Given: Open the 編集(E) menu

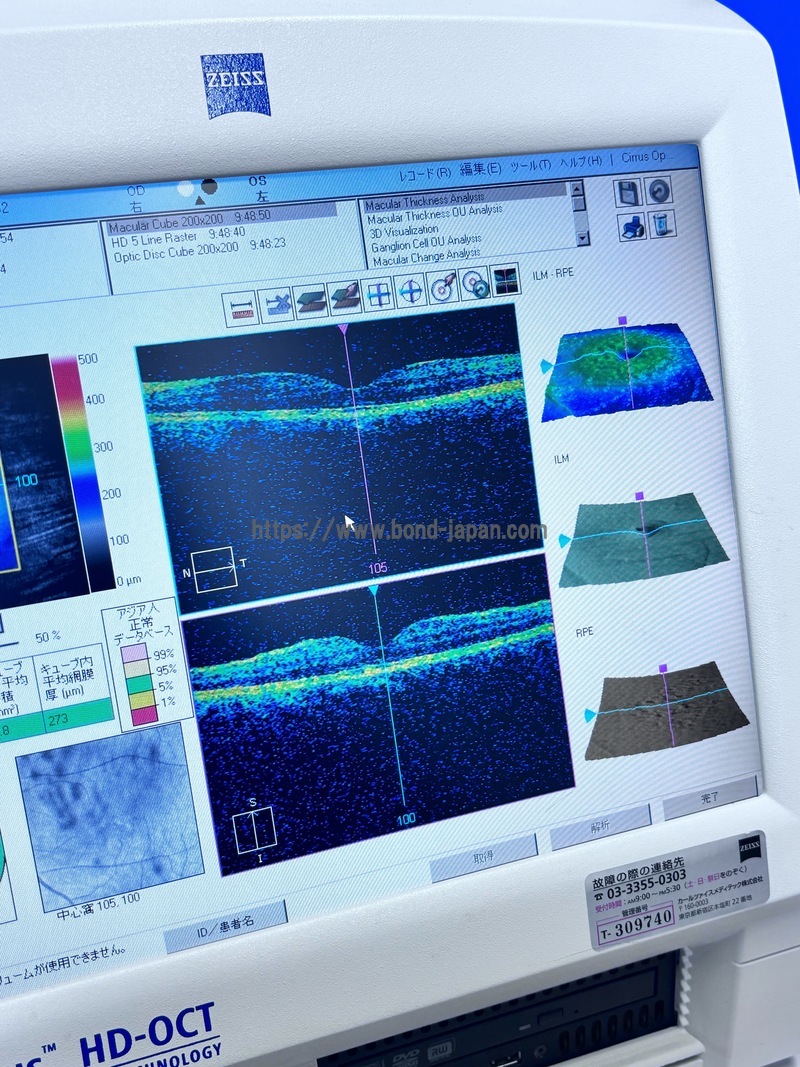Looking at the screenshot, I should [x=480, y=169].
